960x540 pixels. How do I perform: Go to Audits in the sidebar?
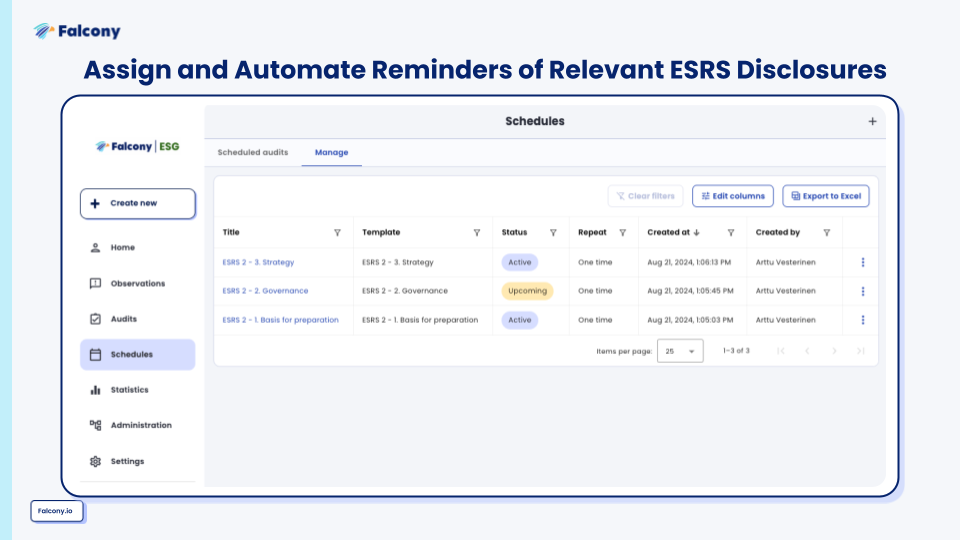pyautogui.click(x=138, y=319)
